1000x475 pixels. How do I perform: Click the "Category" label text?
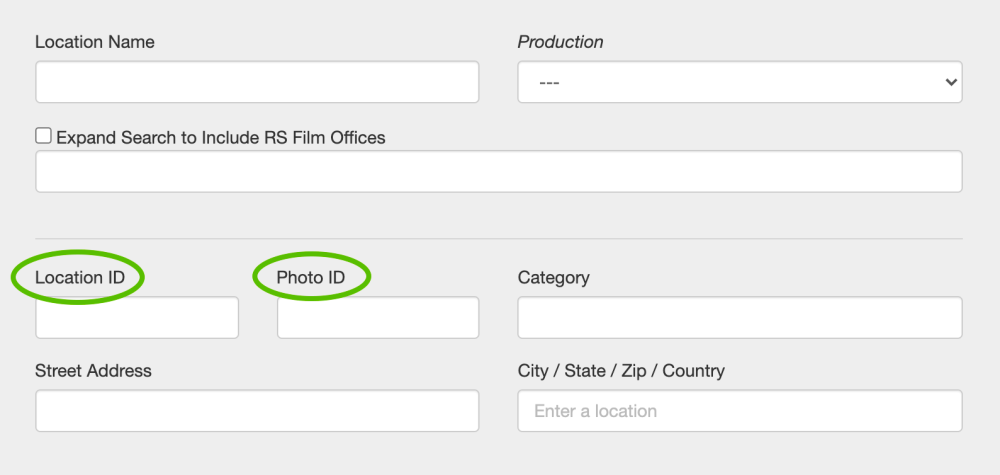553,277
